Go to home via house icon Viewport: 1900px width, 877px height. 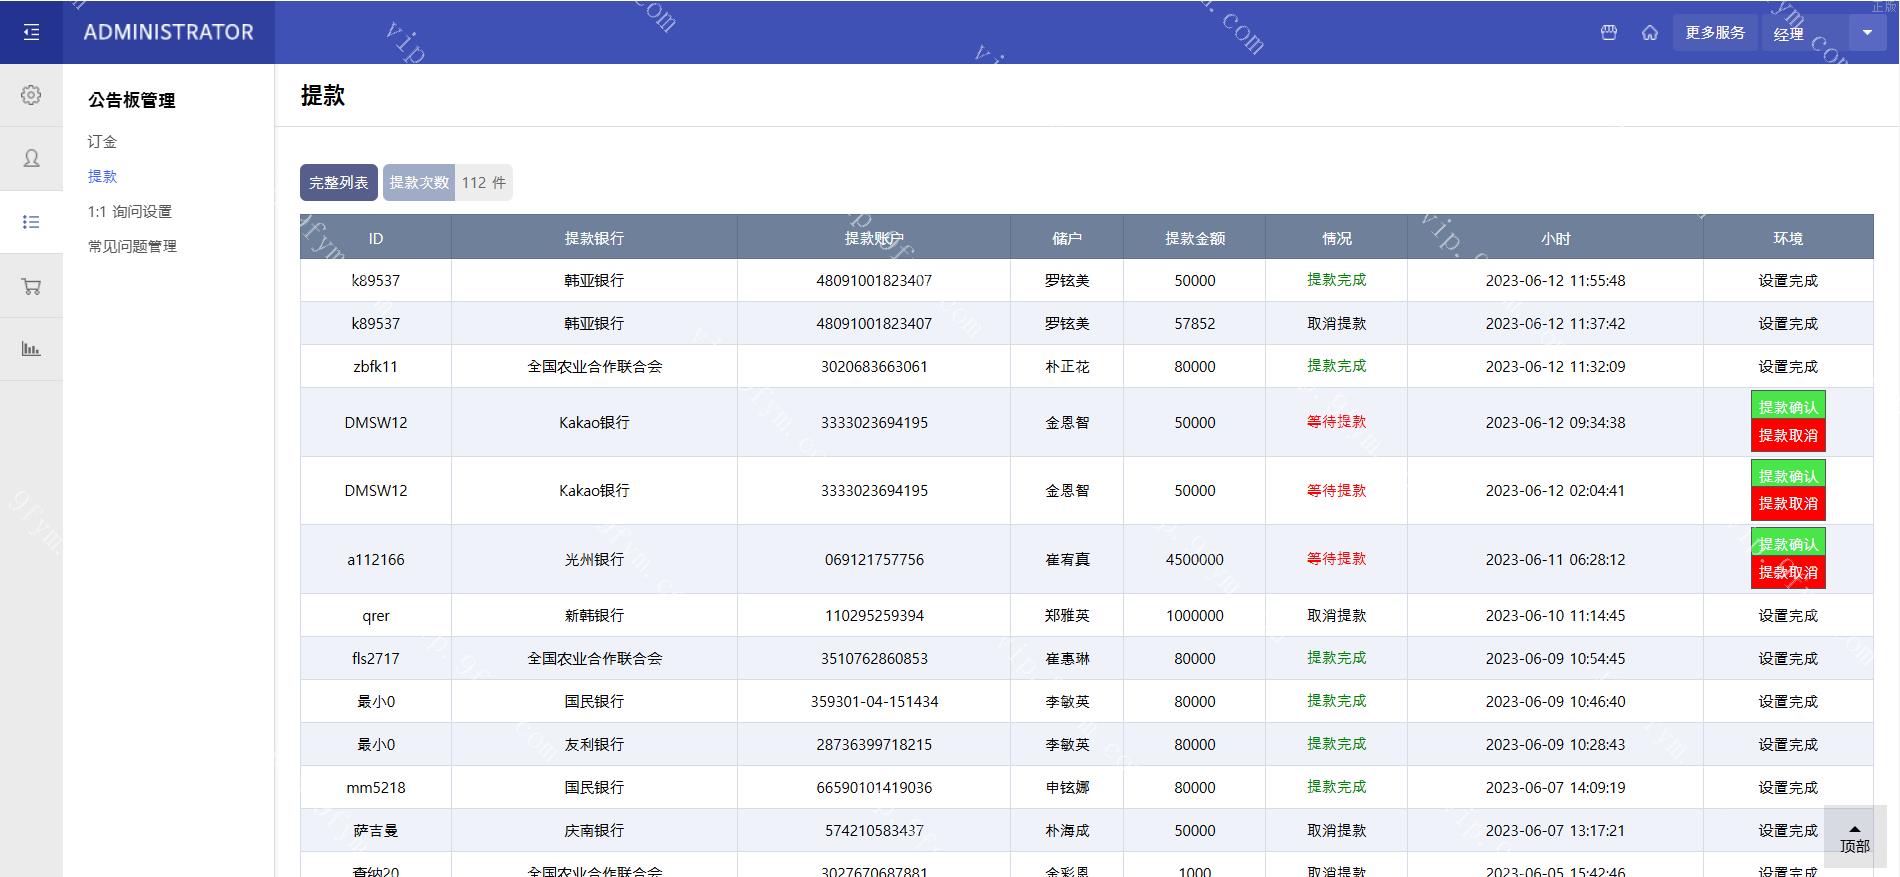(x=1649, y=33)
